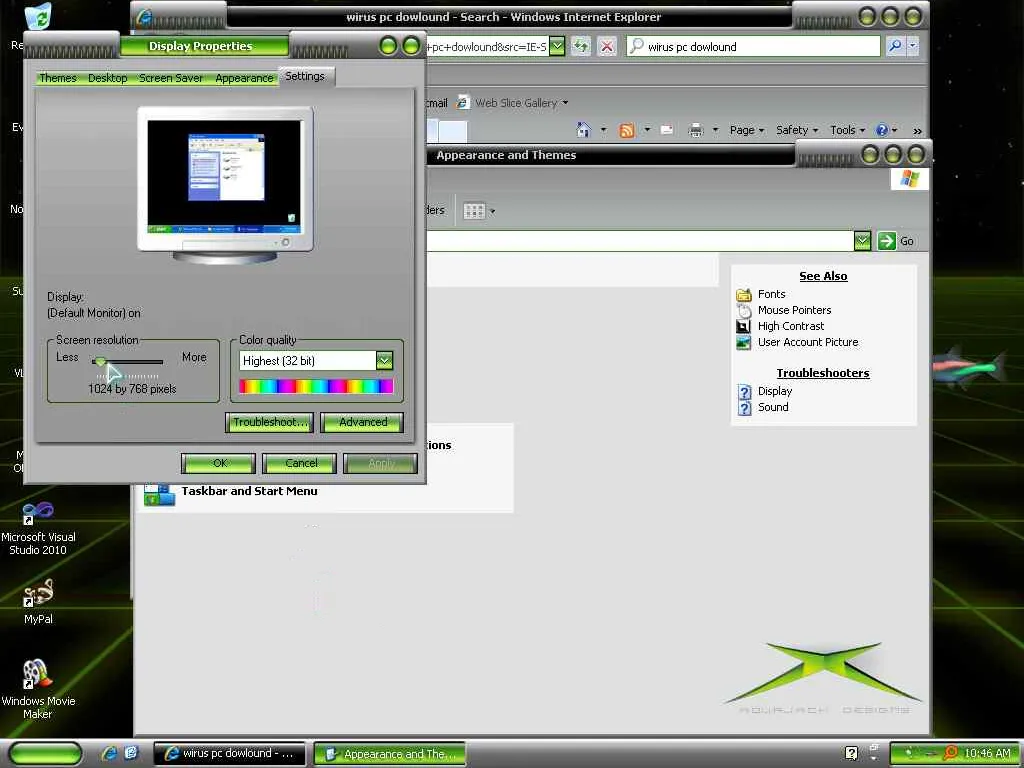Switch to the Desktop tab
Viewport: 1024px width, 768px height.
click(108, 78)
